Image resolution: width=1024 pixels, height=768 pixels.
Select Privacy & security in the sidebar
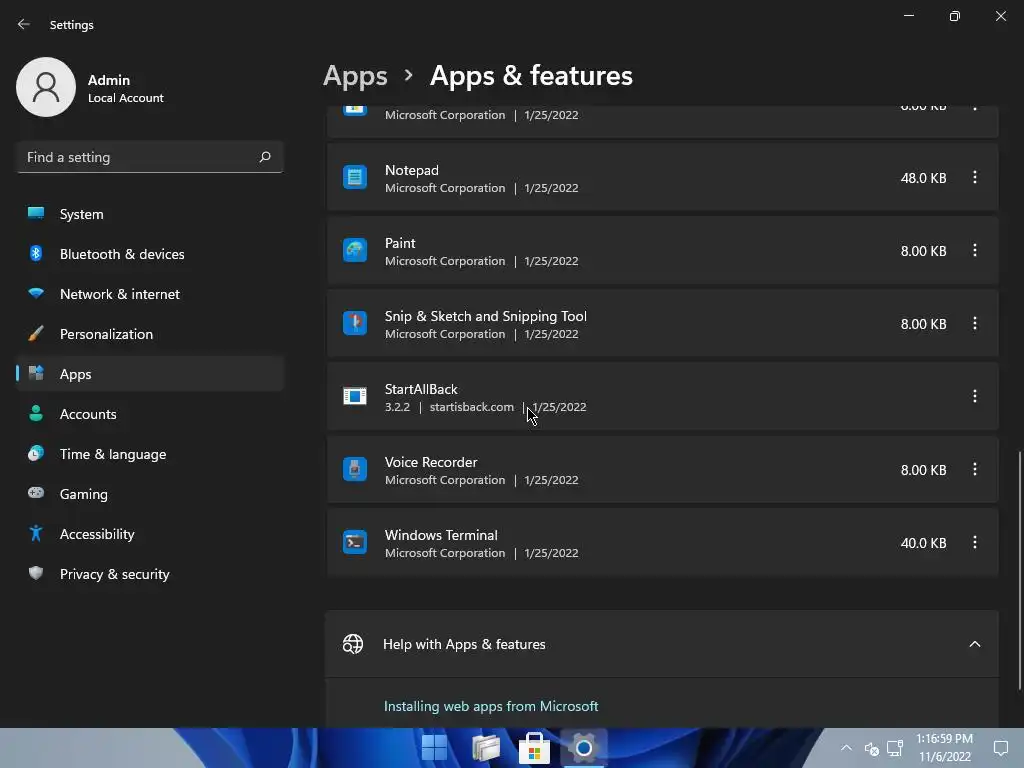point(150,574)
